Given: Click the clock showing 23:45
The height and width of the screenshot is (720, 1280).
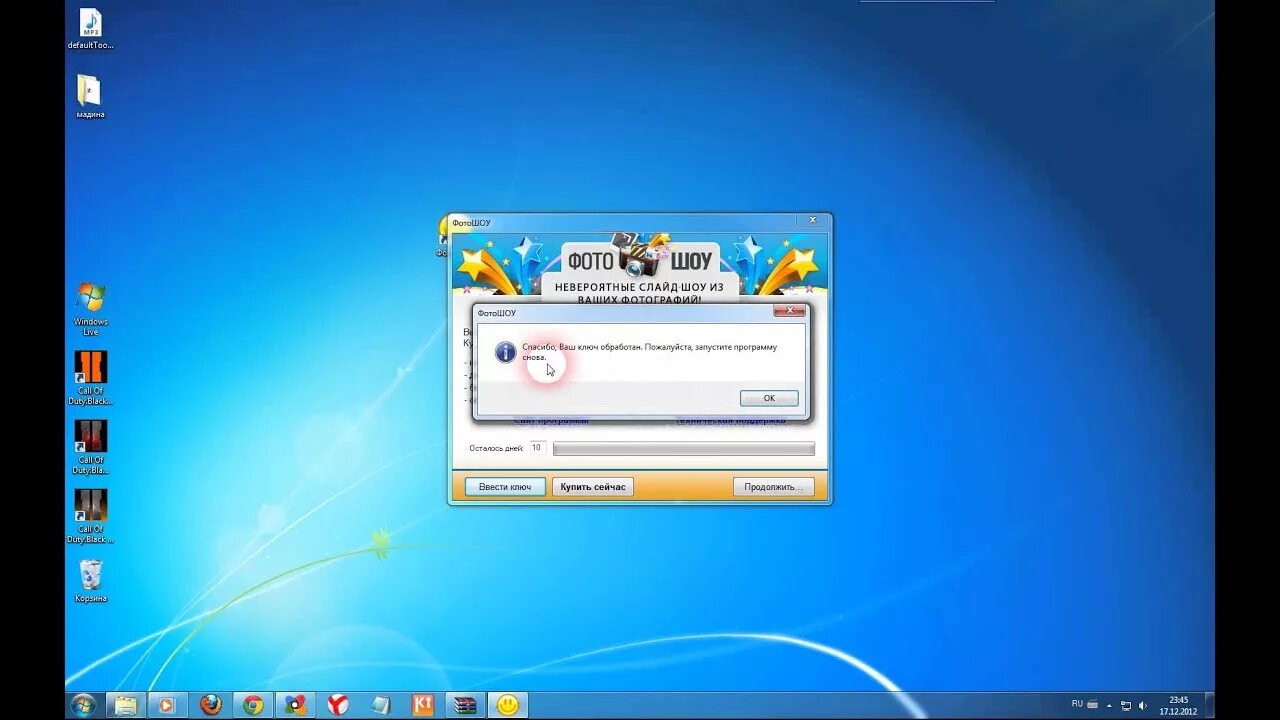Looking at the screenshot, I should pos(1178,706).
